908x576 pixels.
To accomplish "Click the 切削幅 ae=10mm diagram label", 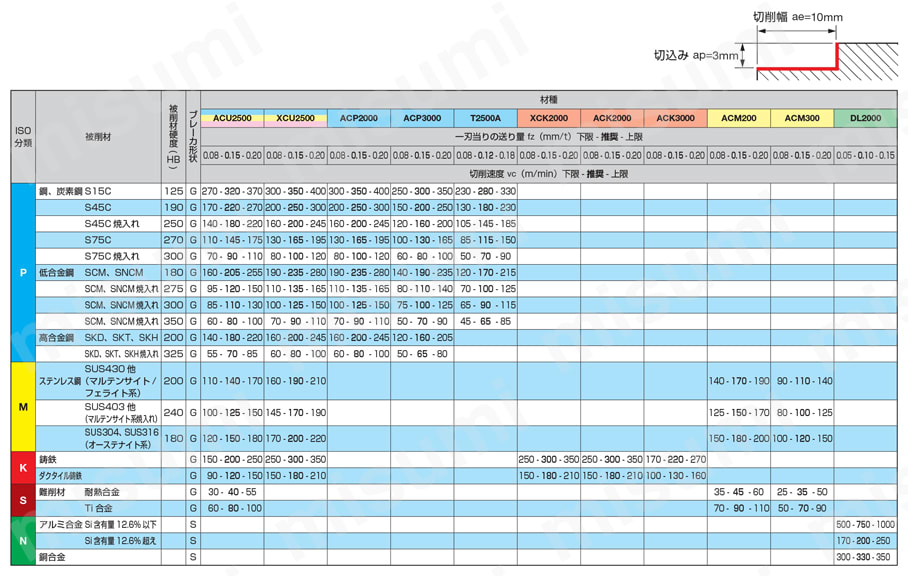I will tap(798, 17).
